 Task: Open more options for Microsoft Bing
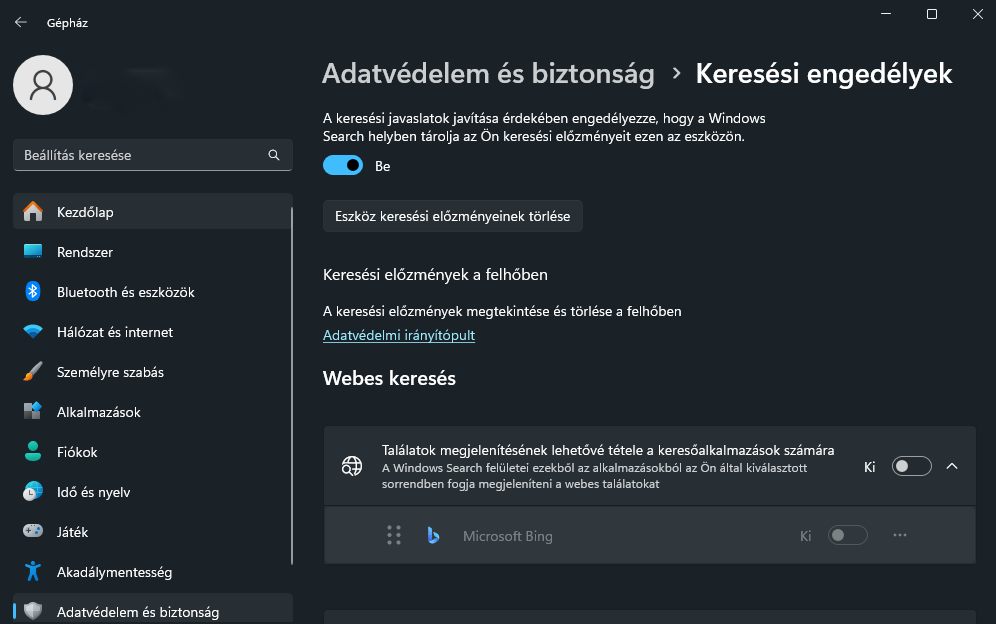[899, 536]
